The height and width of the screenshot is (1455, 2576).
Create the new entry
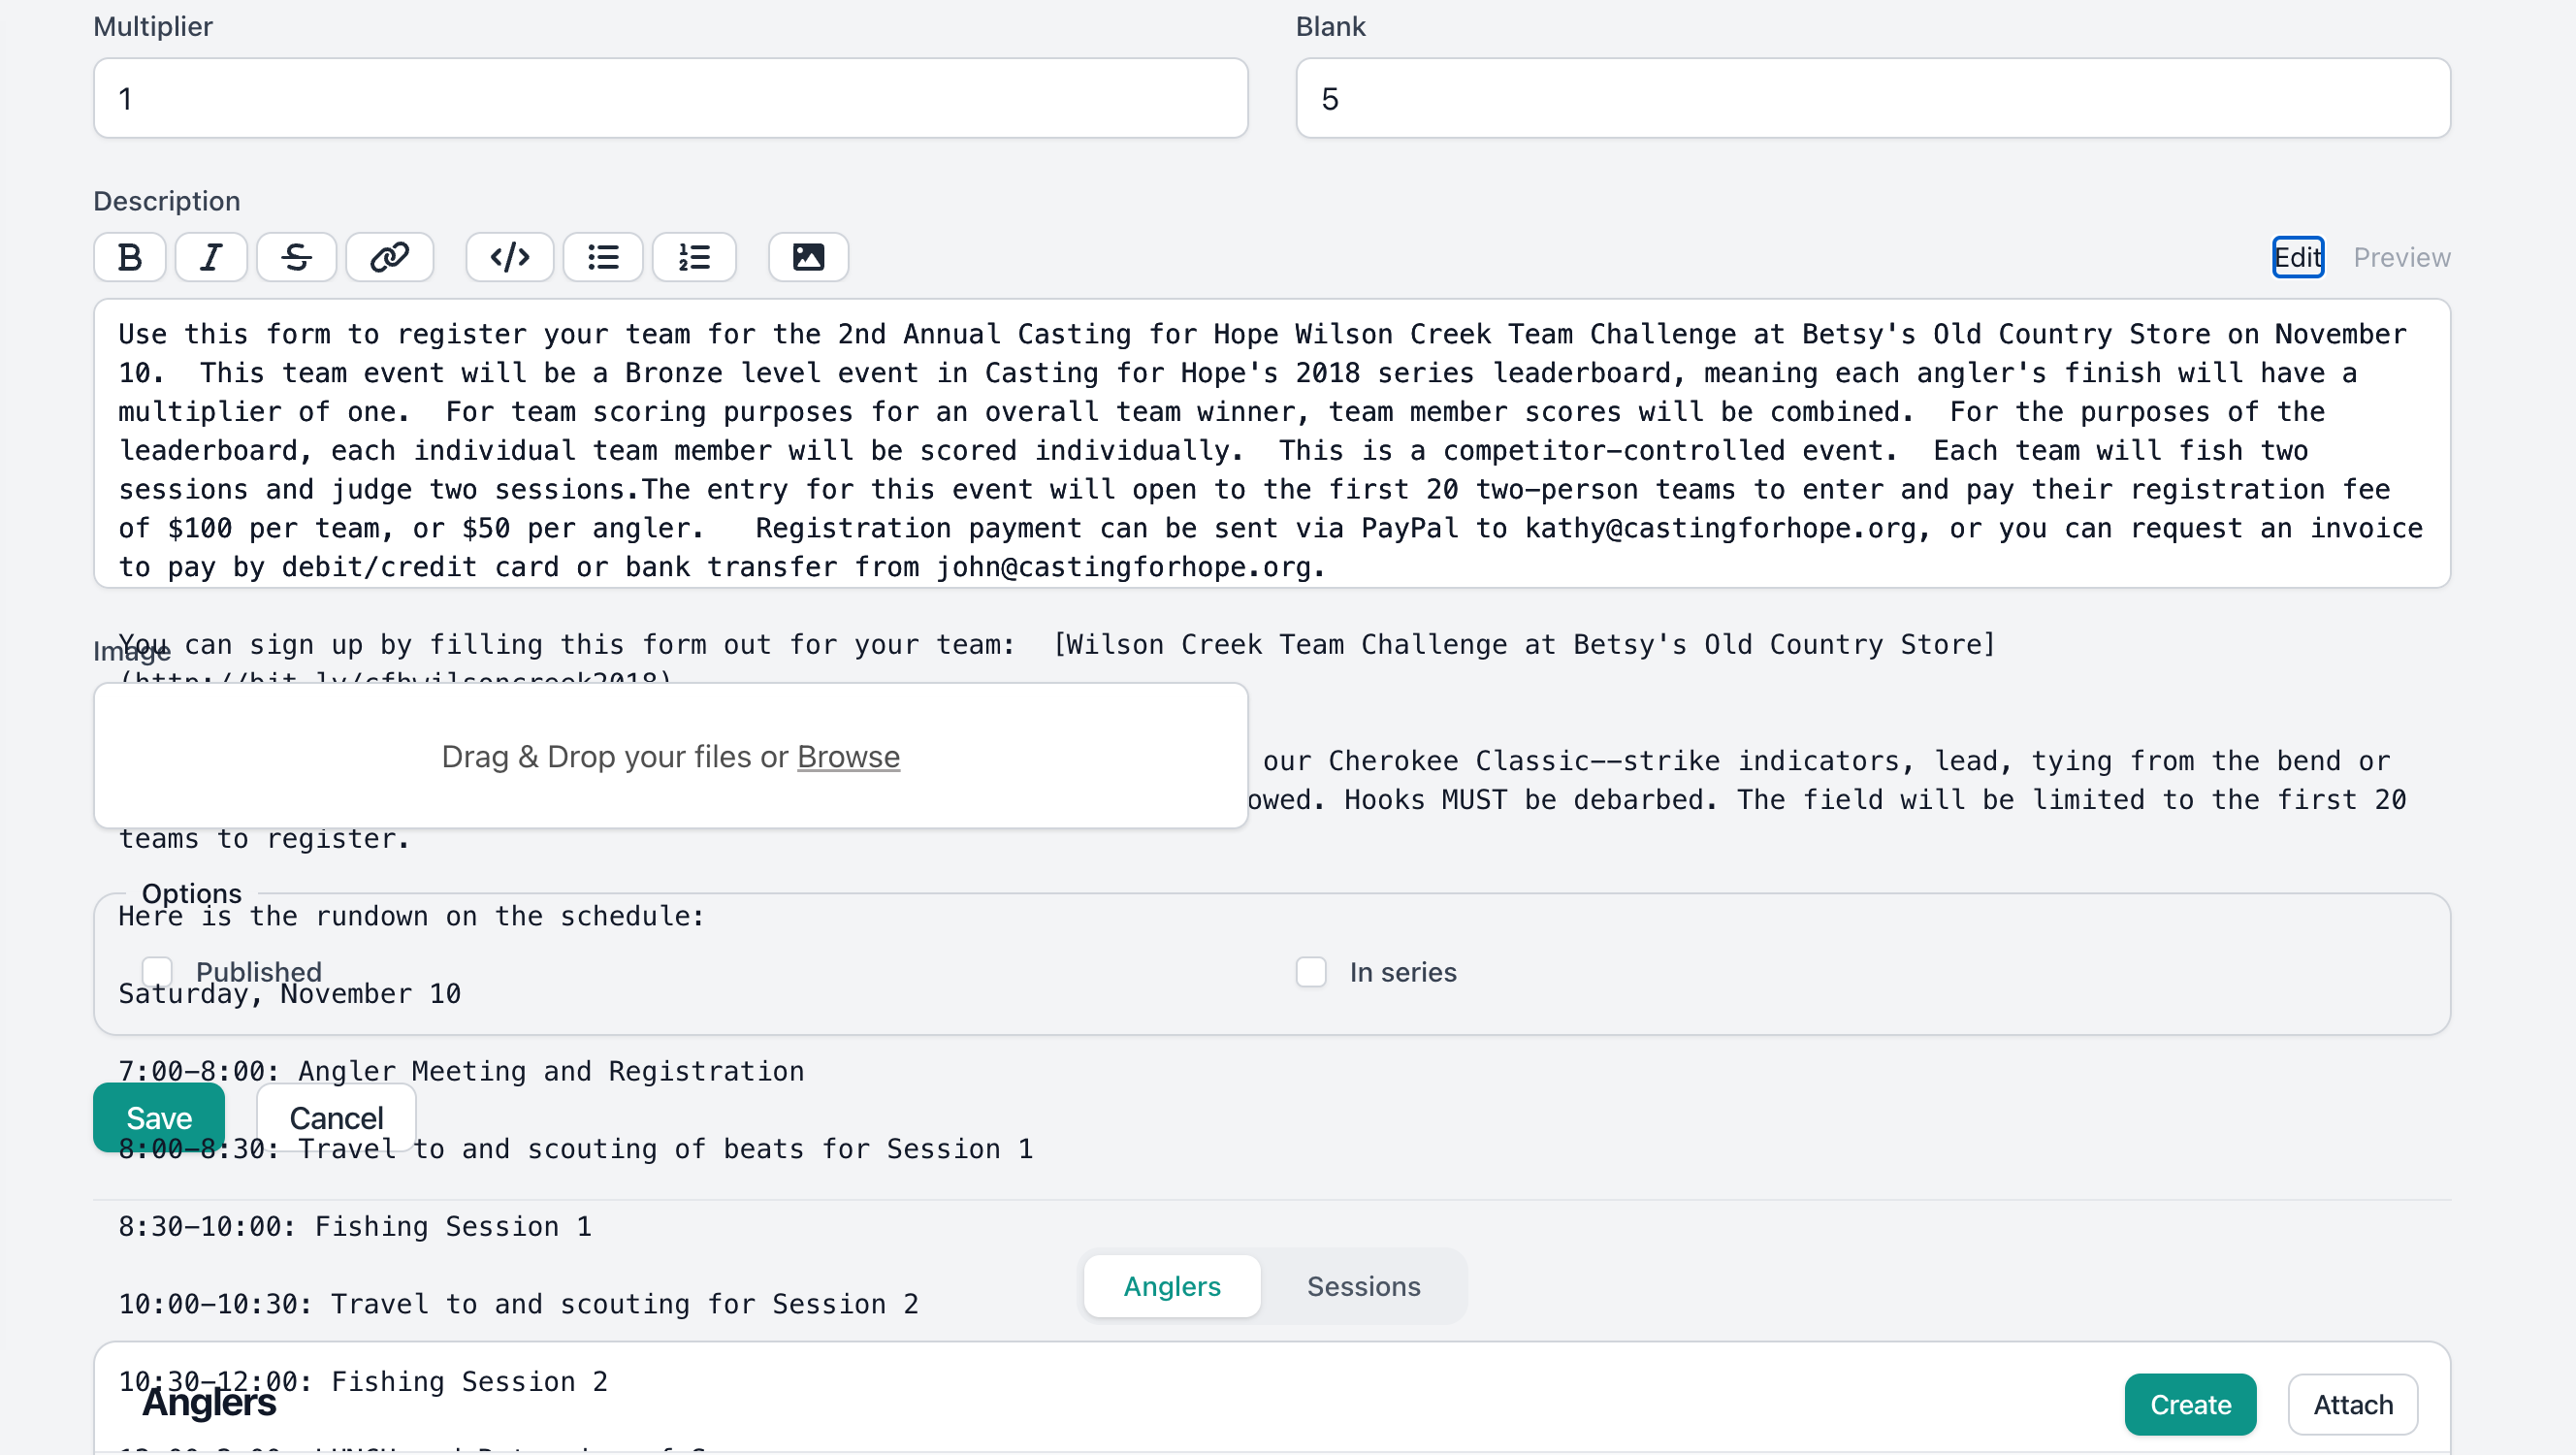pyautogui.click(x=2190, y=1404)
